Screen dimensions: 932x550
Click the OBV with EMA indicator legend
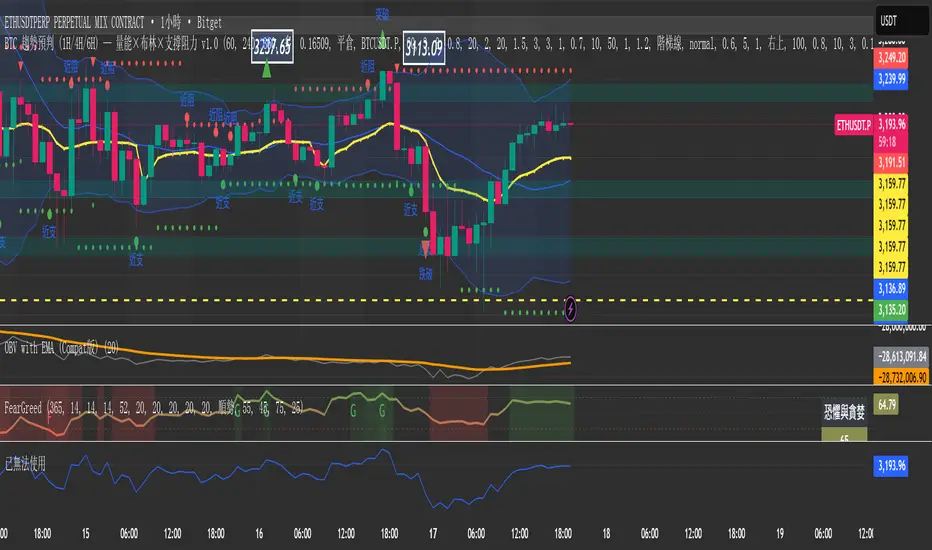click(x=61, y=348)
